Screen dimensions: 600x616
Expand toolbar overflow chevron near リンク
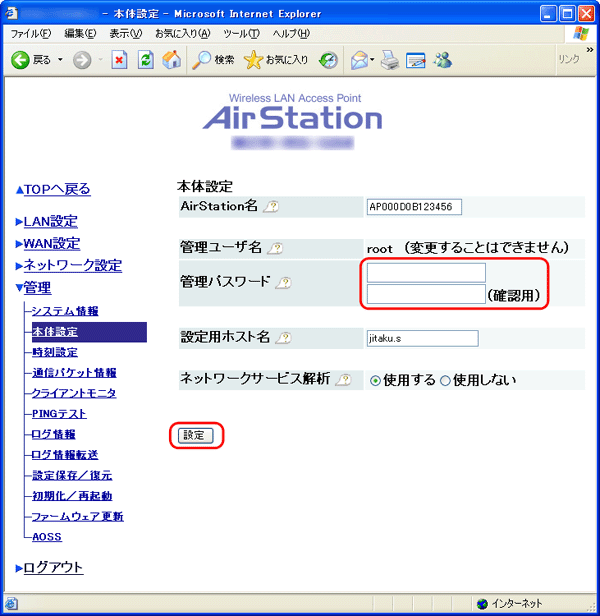pyautogui.click(x=589, y=50)
